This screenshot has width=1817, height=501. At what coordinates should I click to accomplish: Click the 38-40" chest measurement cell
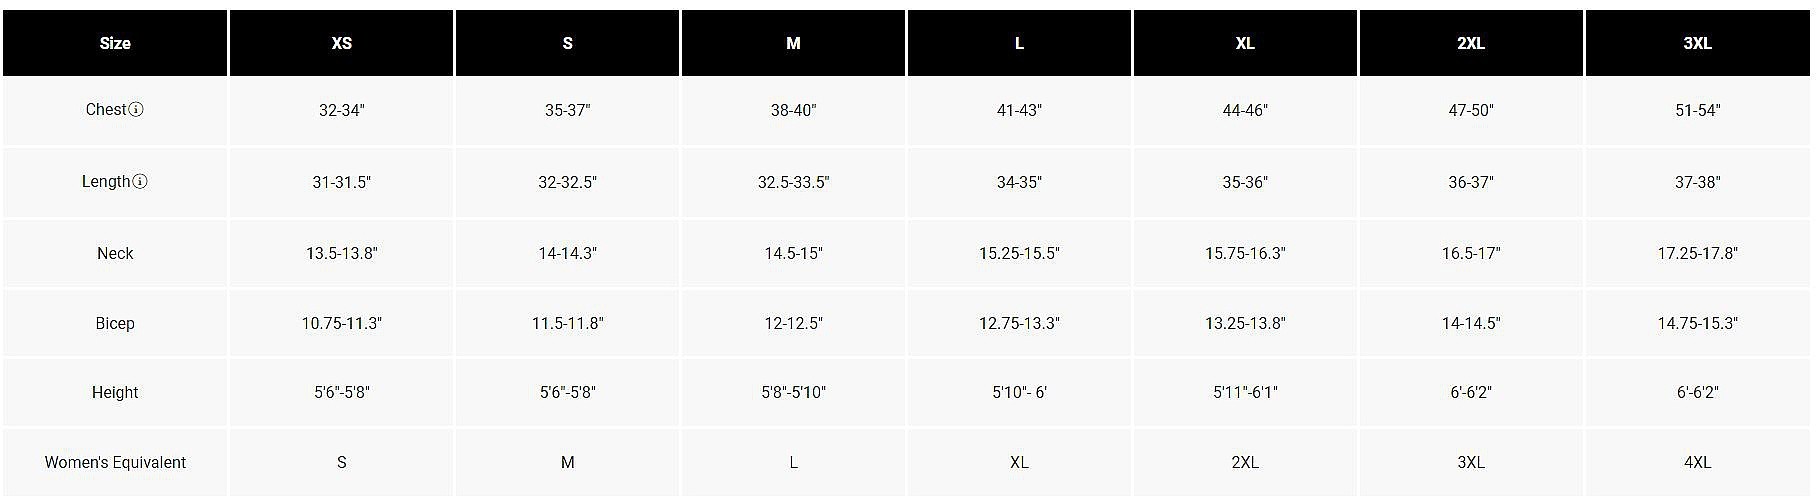click(x=793, y=110)
